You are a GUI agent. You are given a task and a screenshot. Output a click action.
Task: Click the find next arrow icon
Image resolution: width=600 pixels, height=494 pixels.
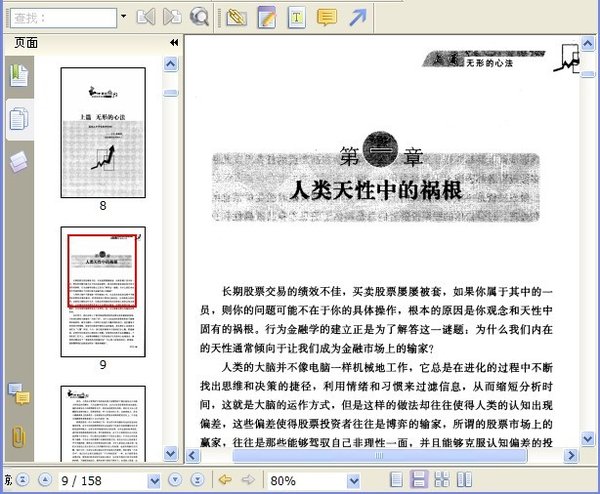pos(172,16)
